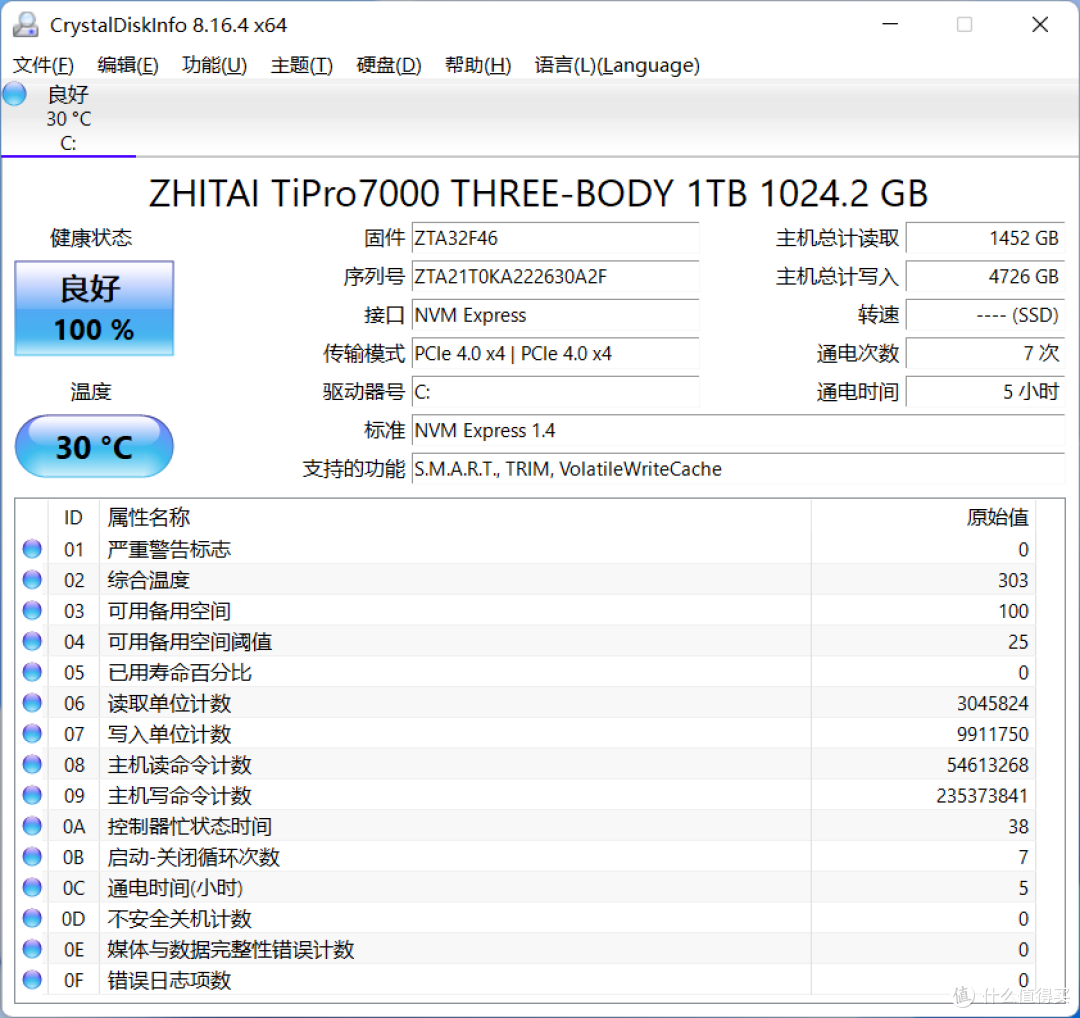Select the C: drive tab
1080x1018 pixels.
(x=68, y=118)
